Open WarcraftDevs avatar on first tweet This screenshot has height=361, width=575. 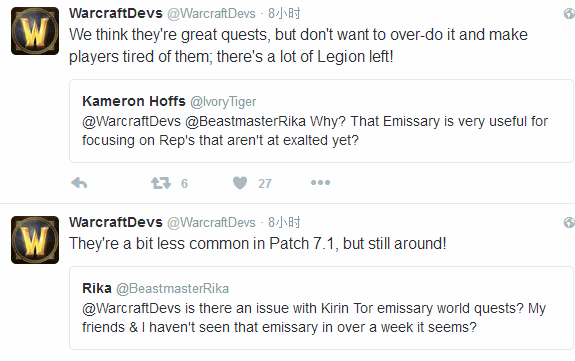click(x=35, y=31)
